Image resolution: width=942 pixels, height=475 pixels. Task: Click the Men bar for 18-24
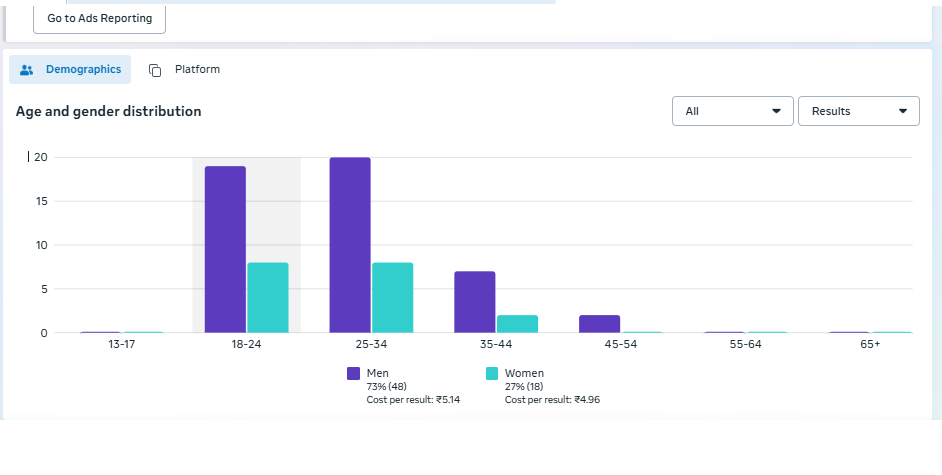click(225, 250)
